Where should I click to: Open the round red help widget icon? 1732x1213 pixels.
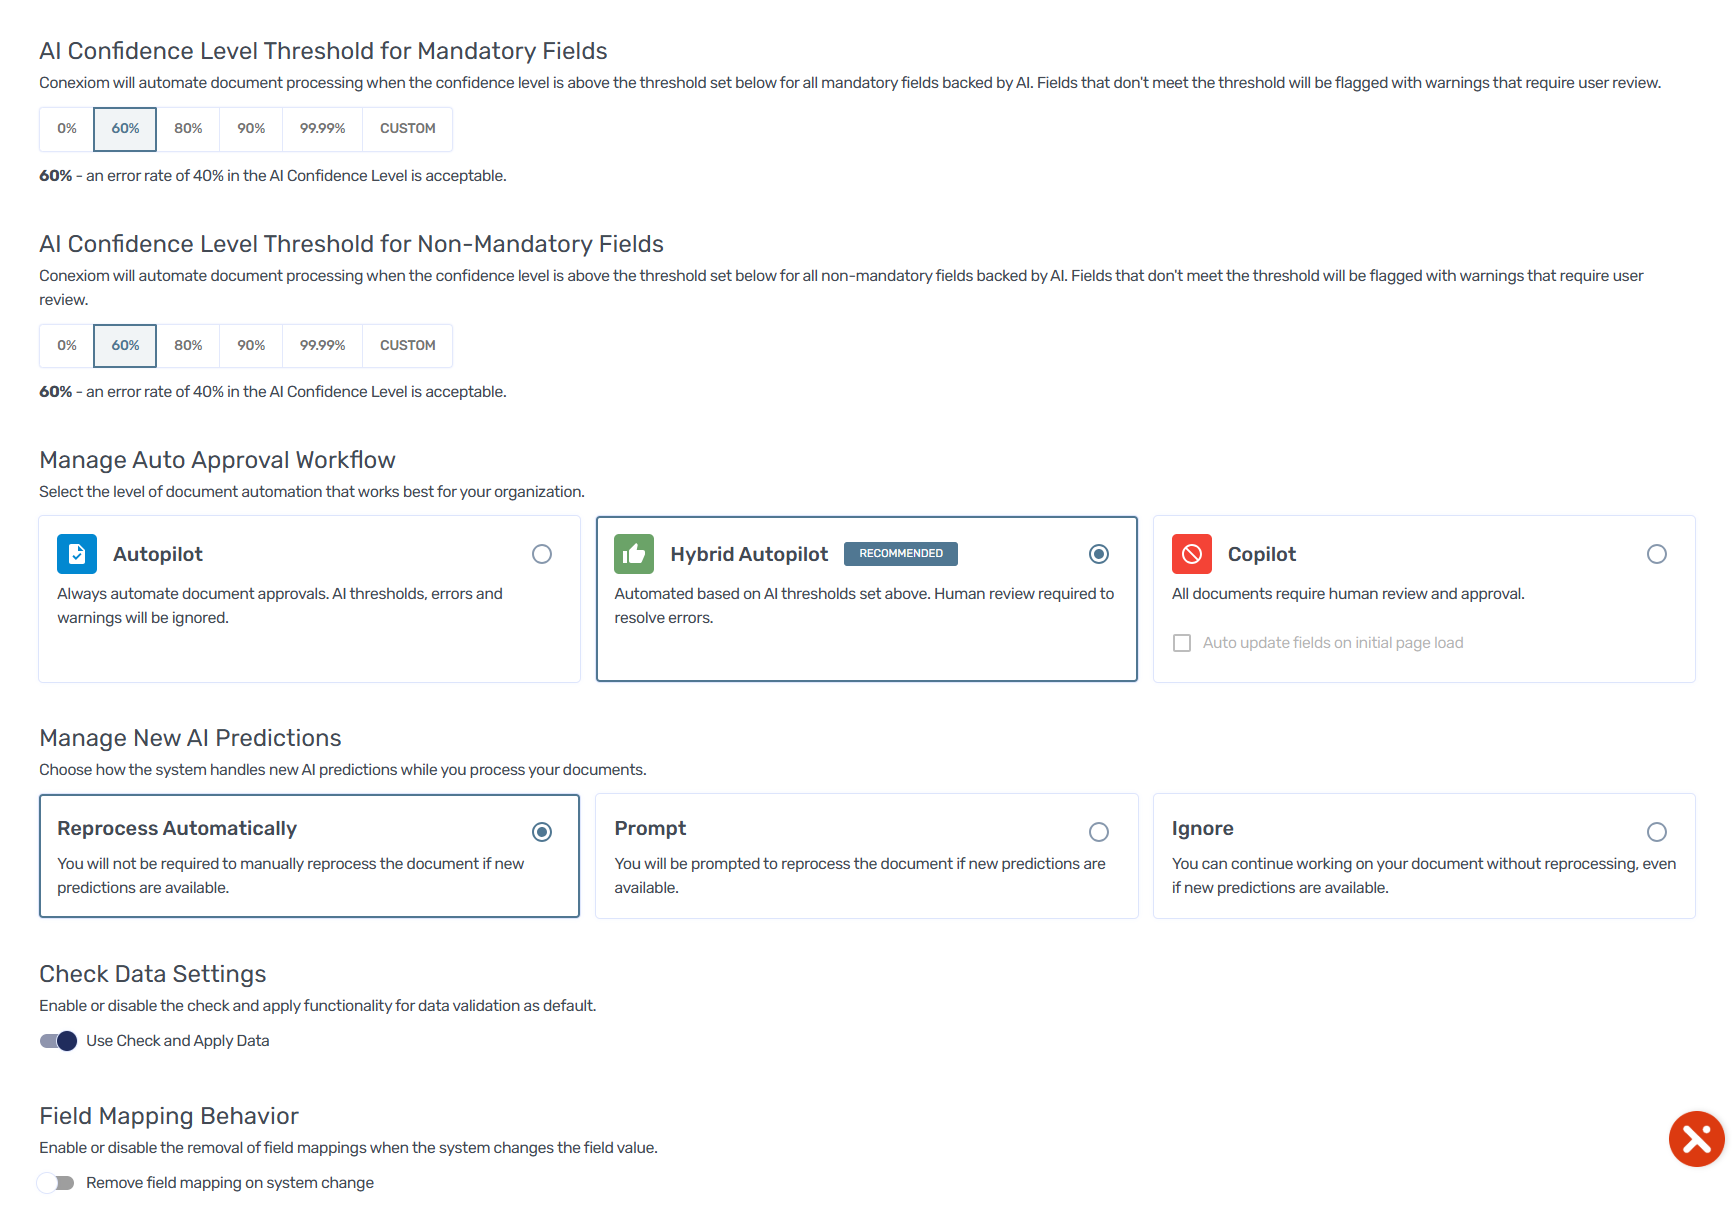click(x=1697, y=1139)
